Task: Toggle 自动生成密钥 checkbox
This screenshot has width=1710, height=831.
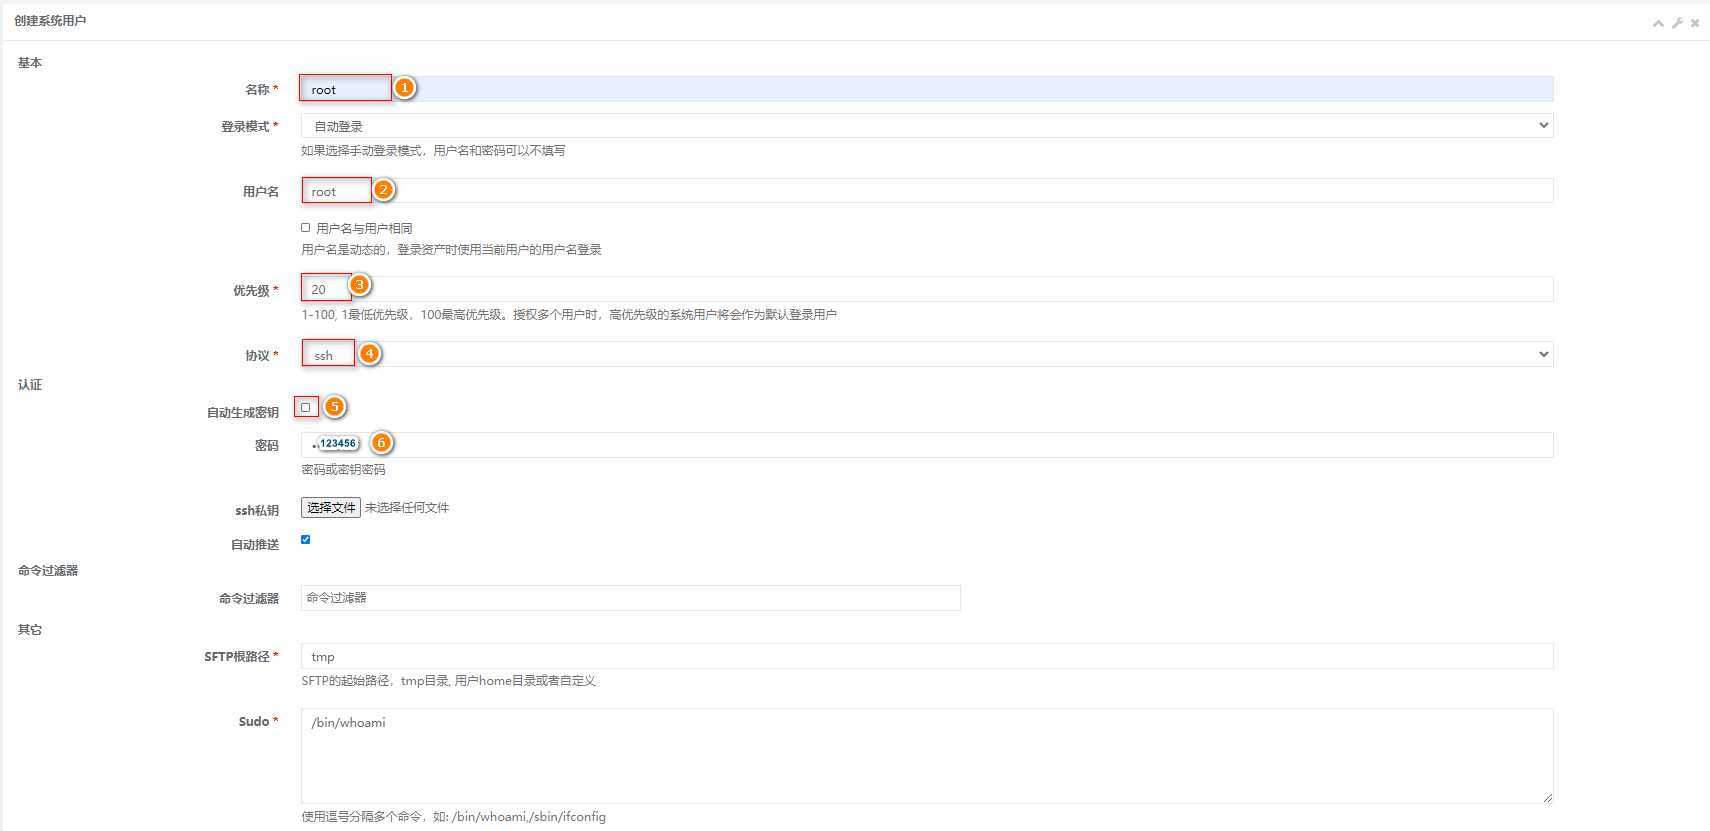Action: (306, 407)
